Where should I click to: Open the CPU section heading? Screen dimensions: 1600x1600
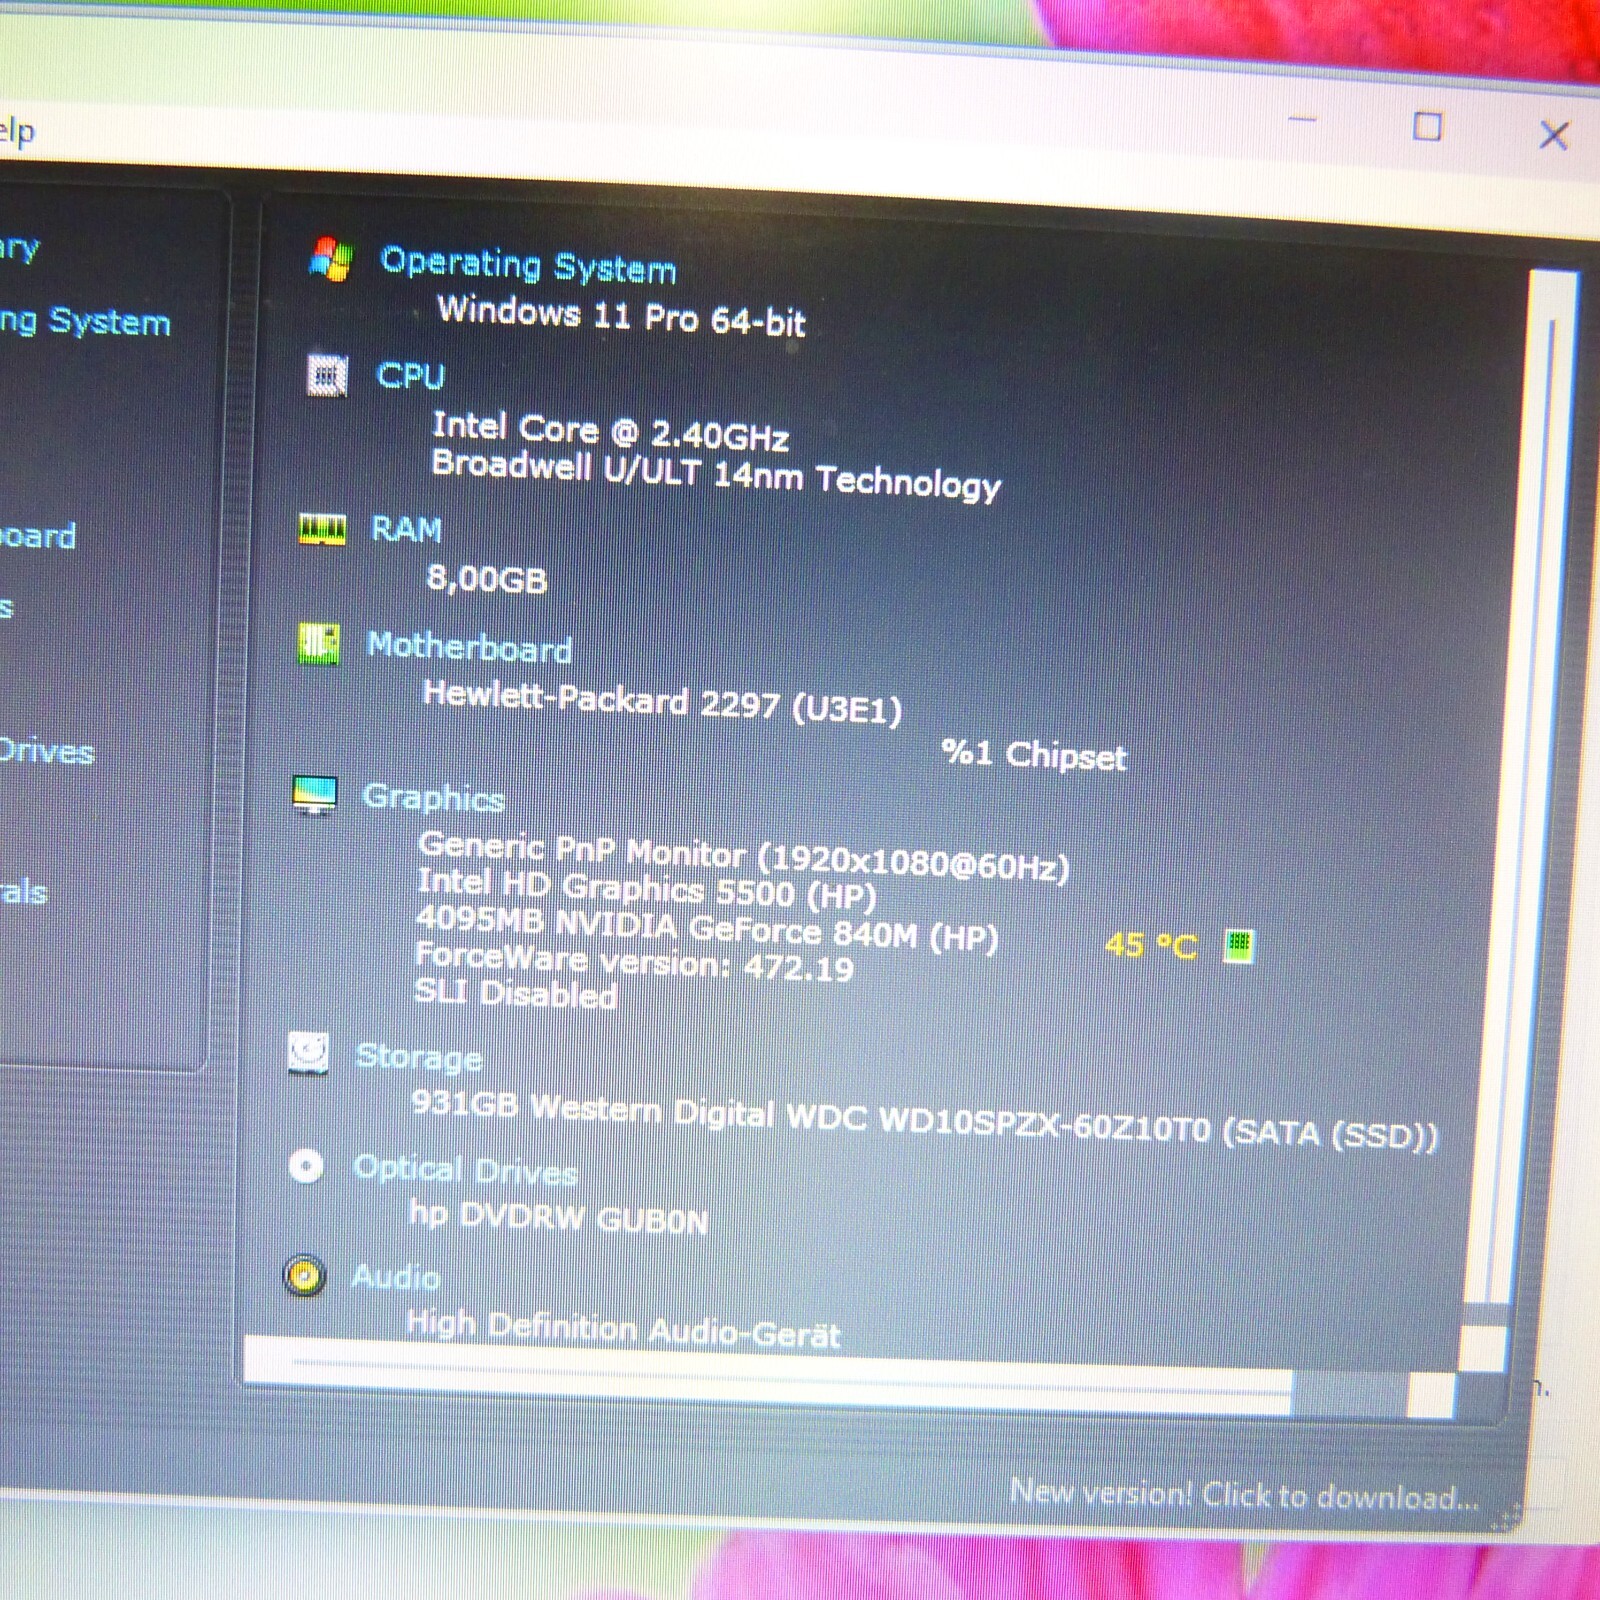[410, 376]
